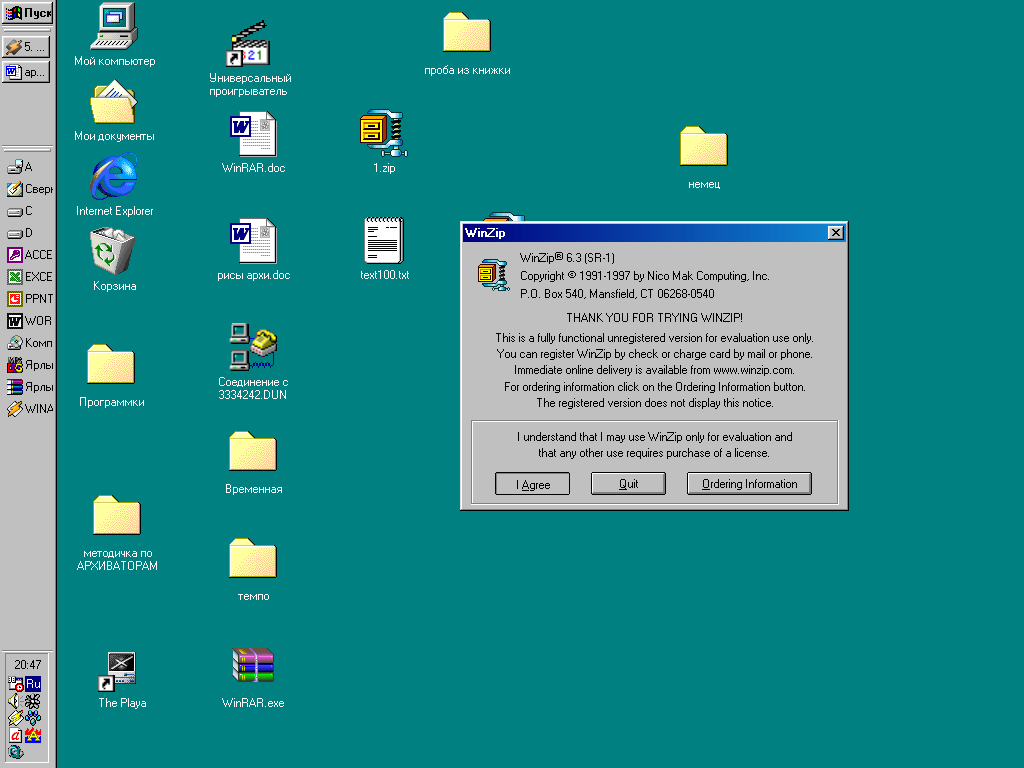Click Сверн show desktop toolbar item
Viewport: 1024px width, 768px height.
coord(29,189)
